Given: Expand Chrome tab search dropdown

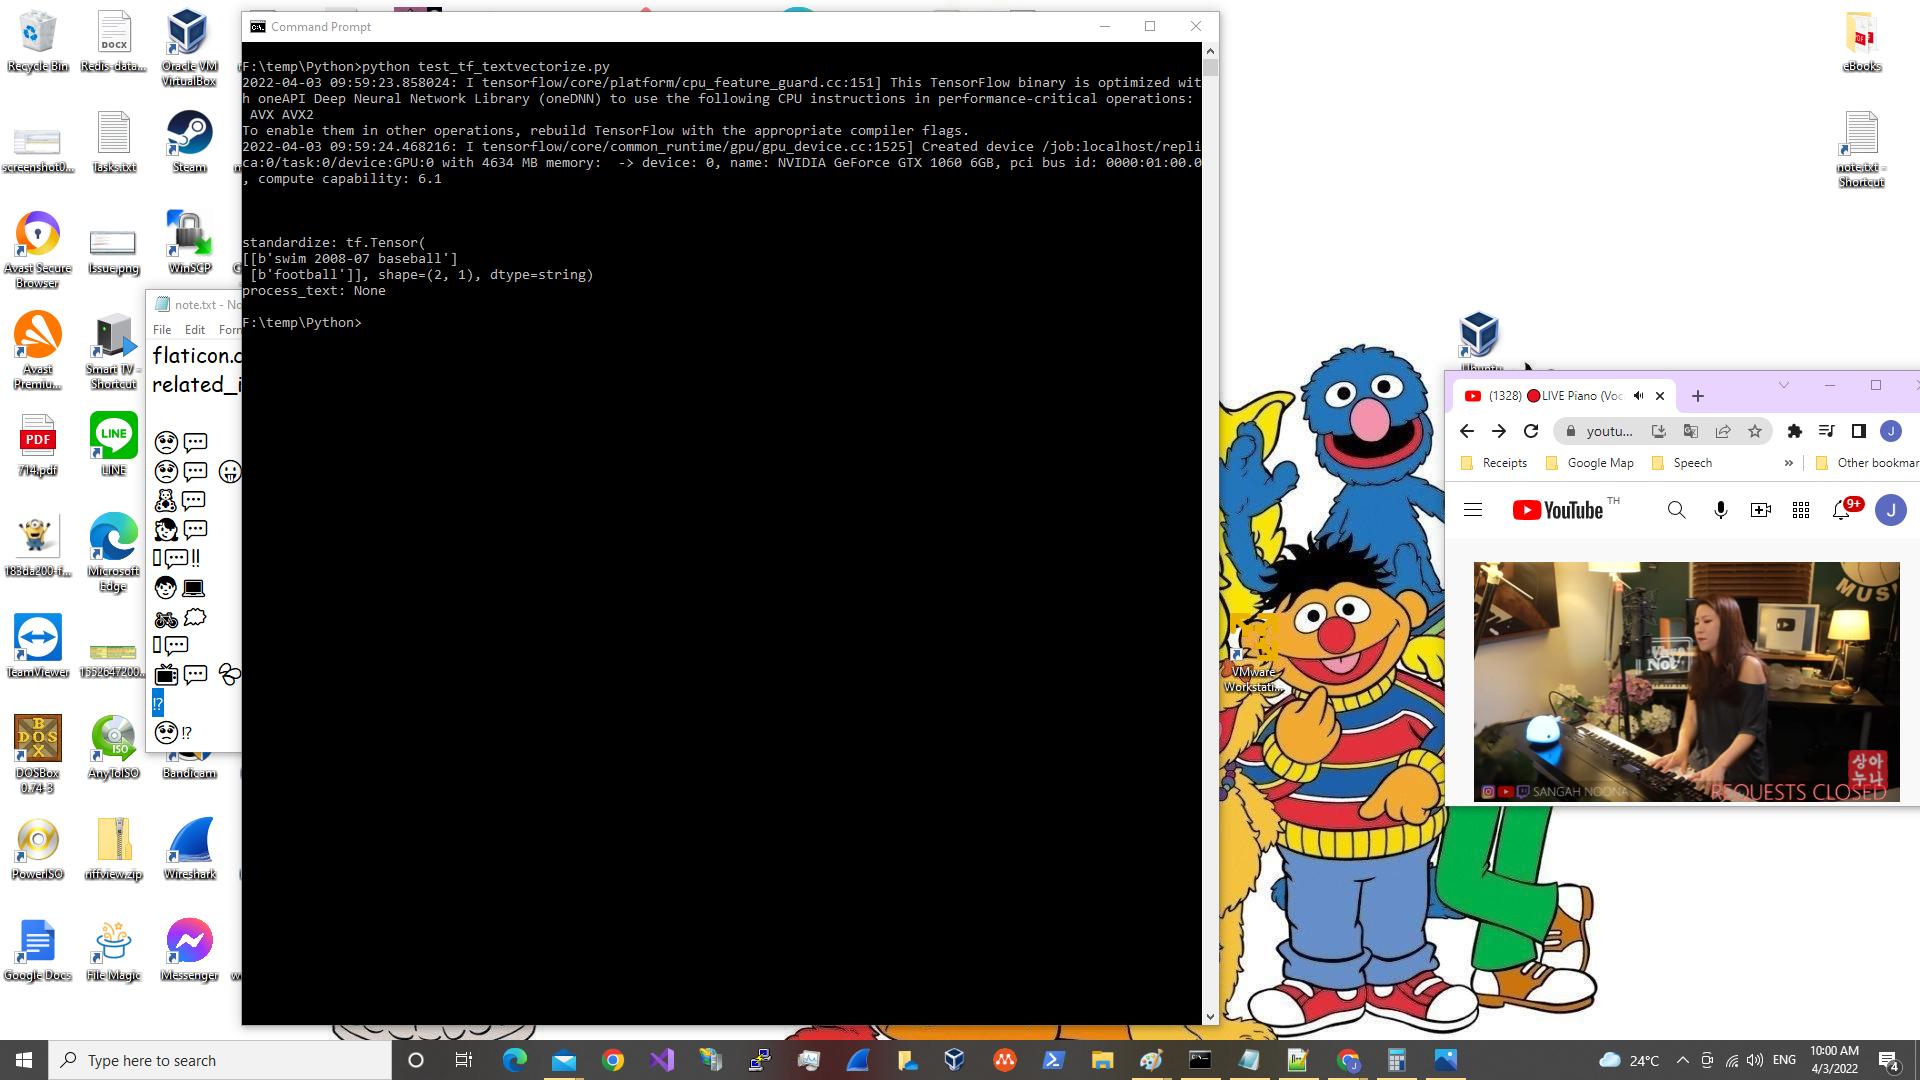Looking at the screenshot, I should tap(1783, 385).
